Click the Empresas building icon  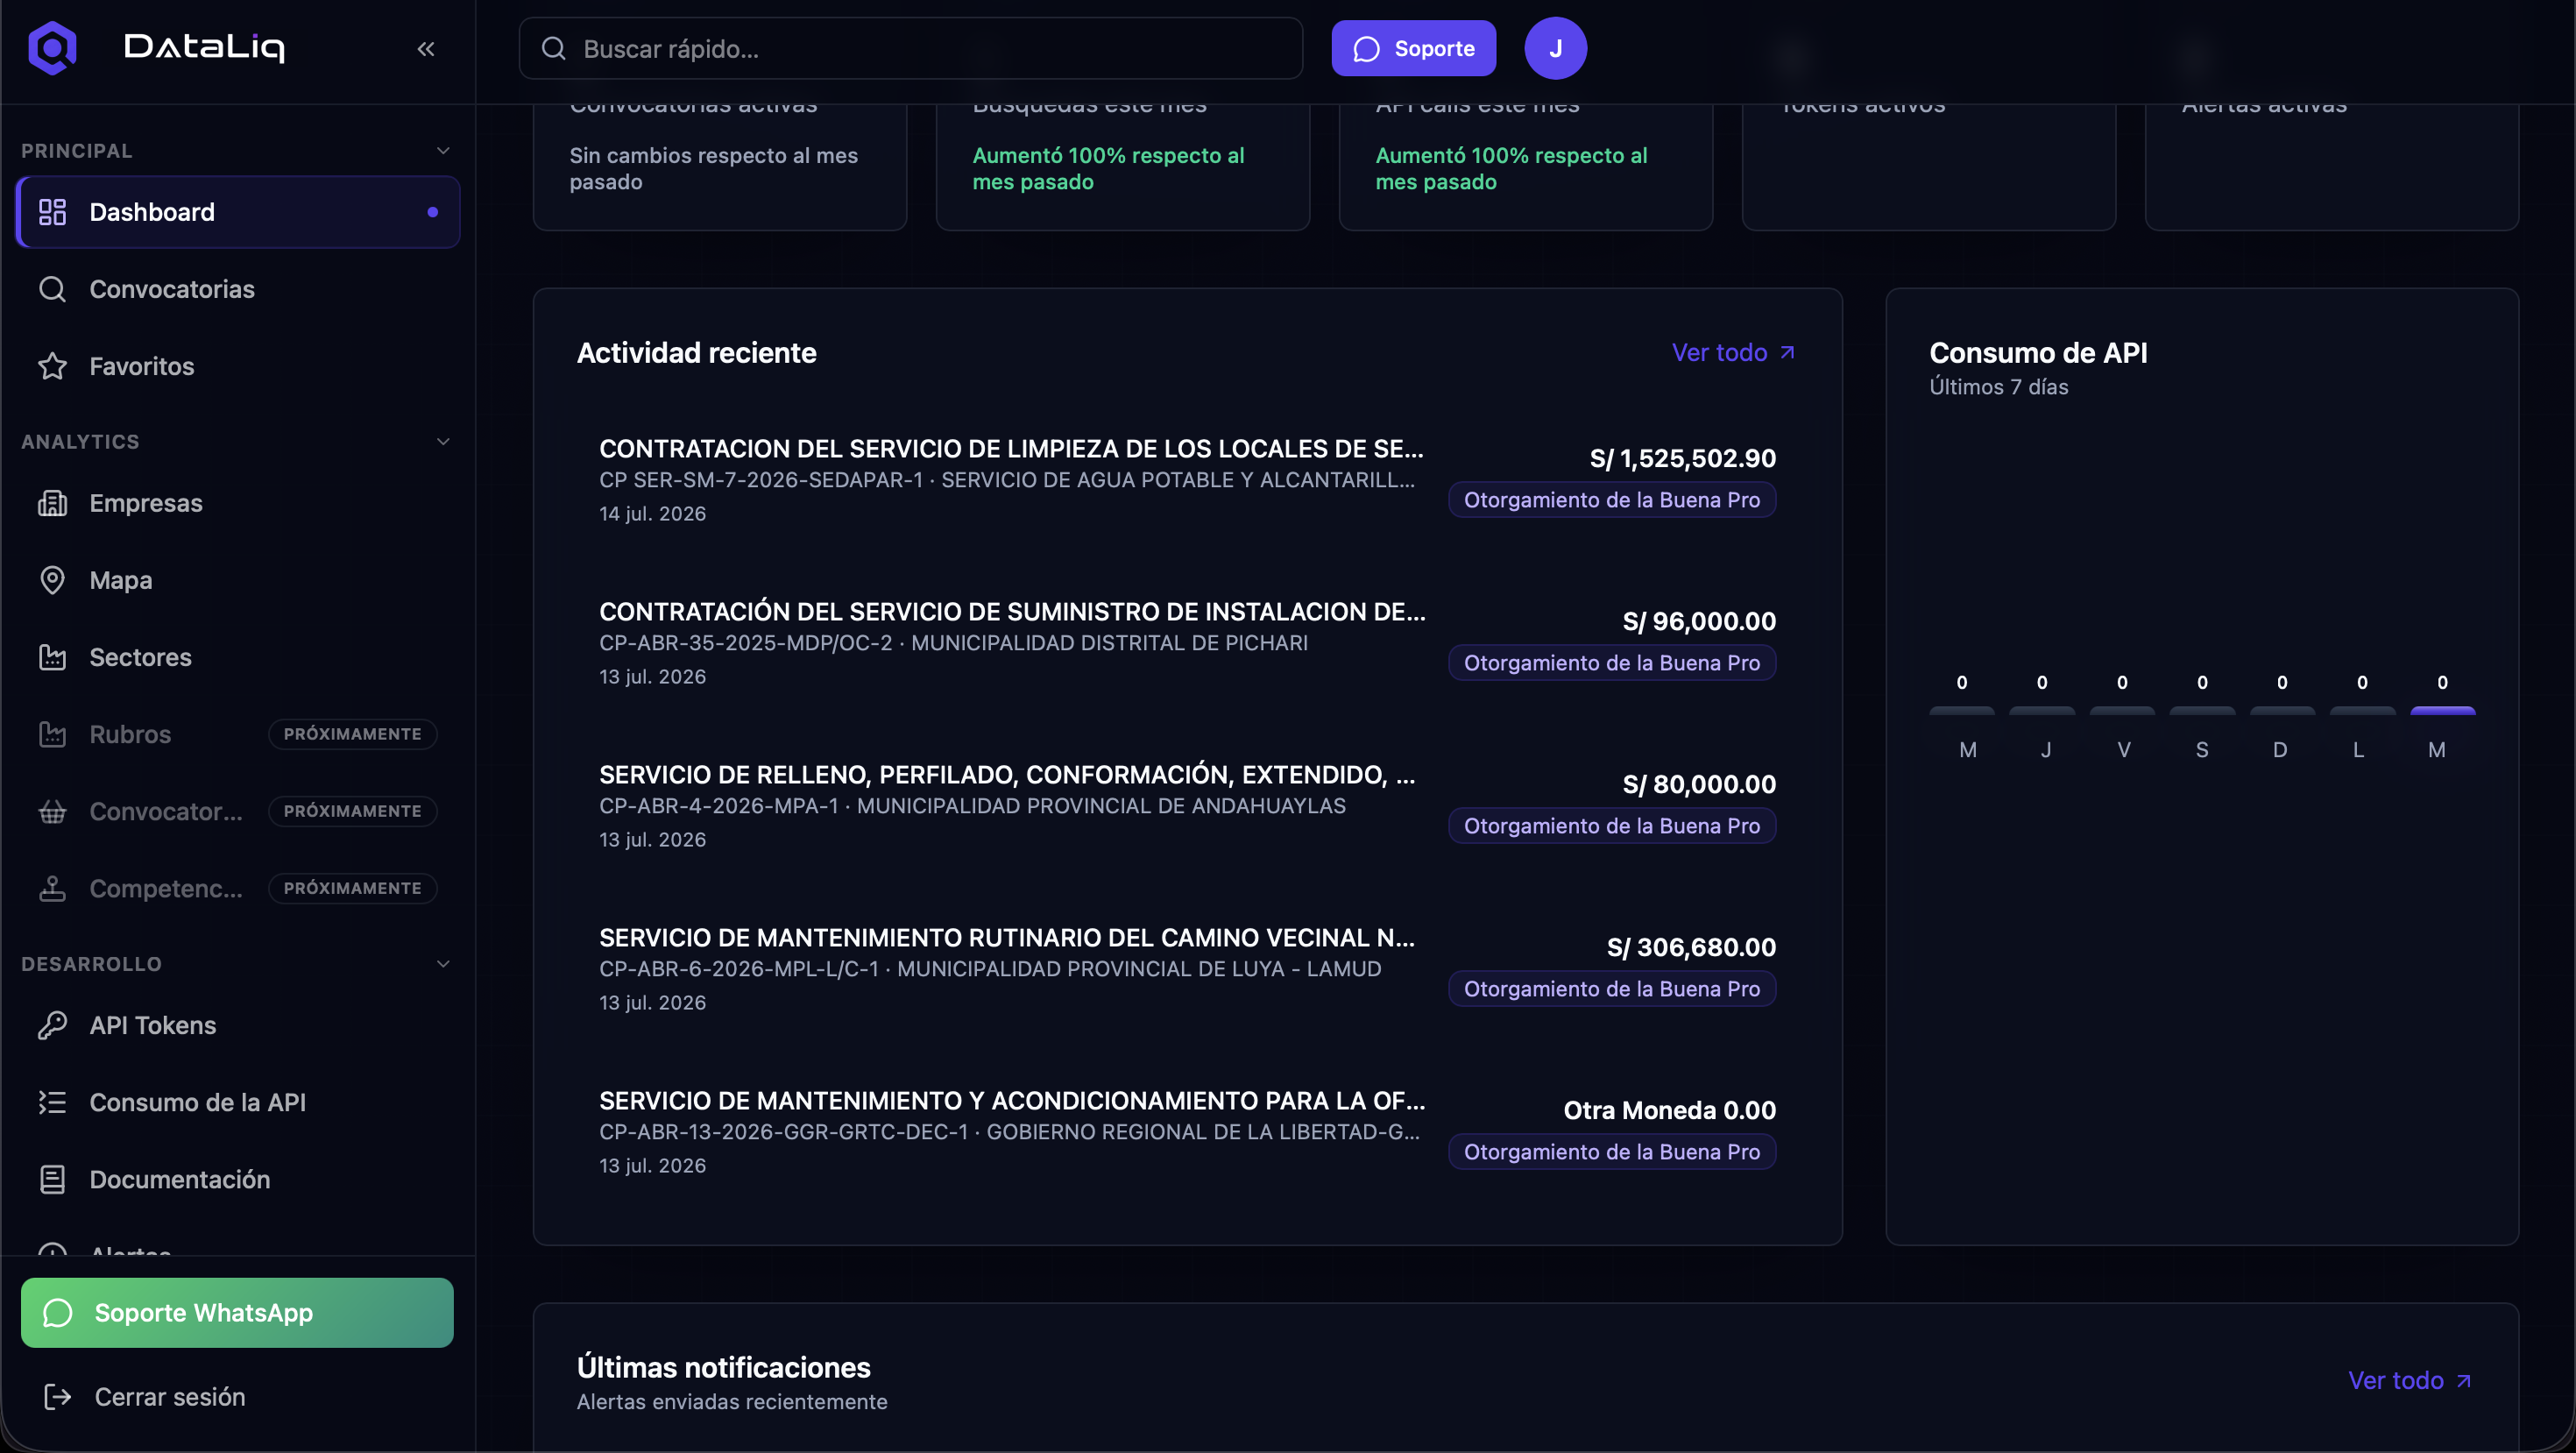[x=52, y=503]
